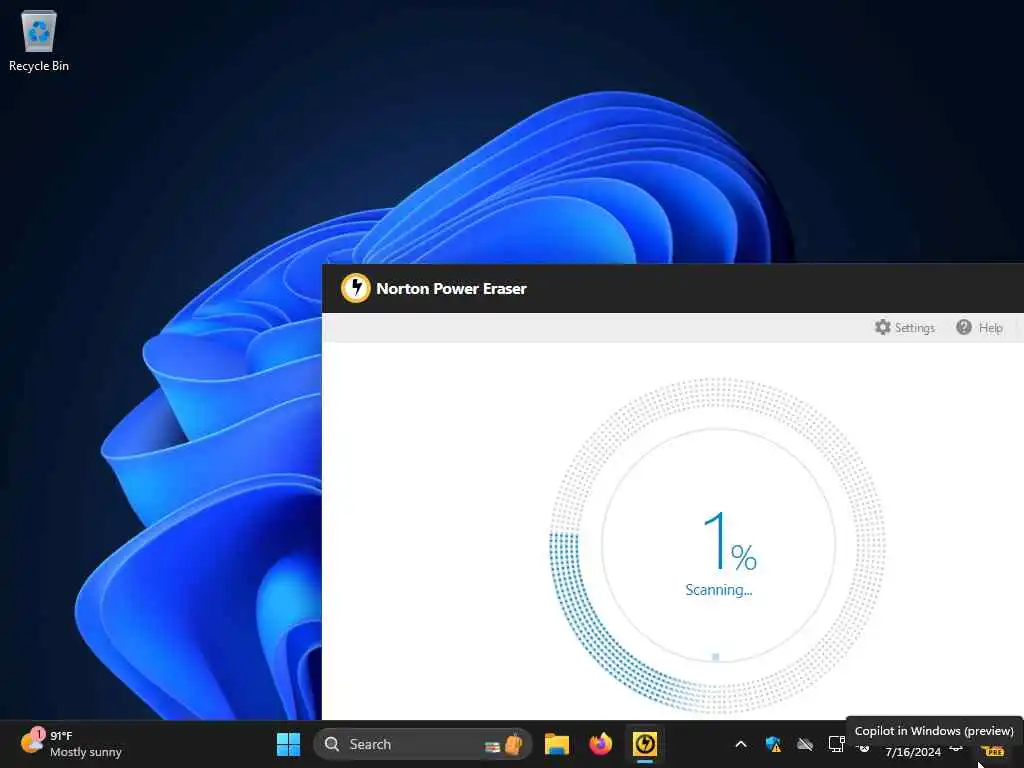Screen dimensions: 1024x768
Task: Click the taskbar Search box
Action: click(423, 744)
